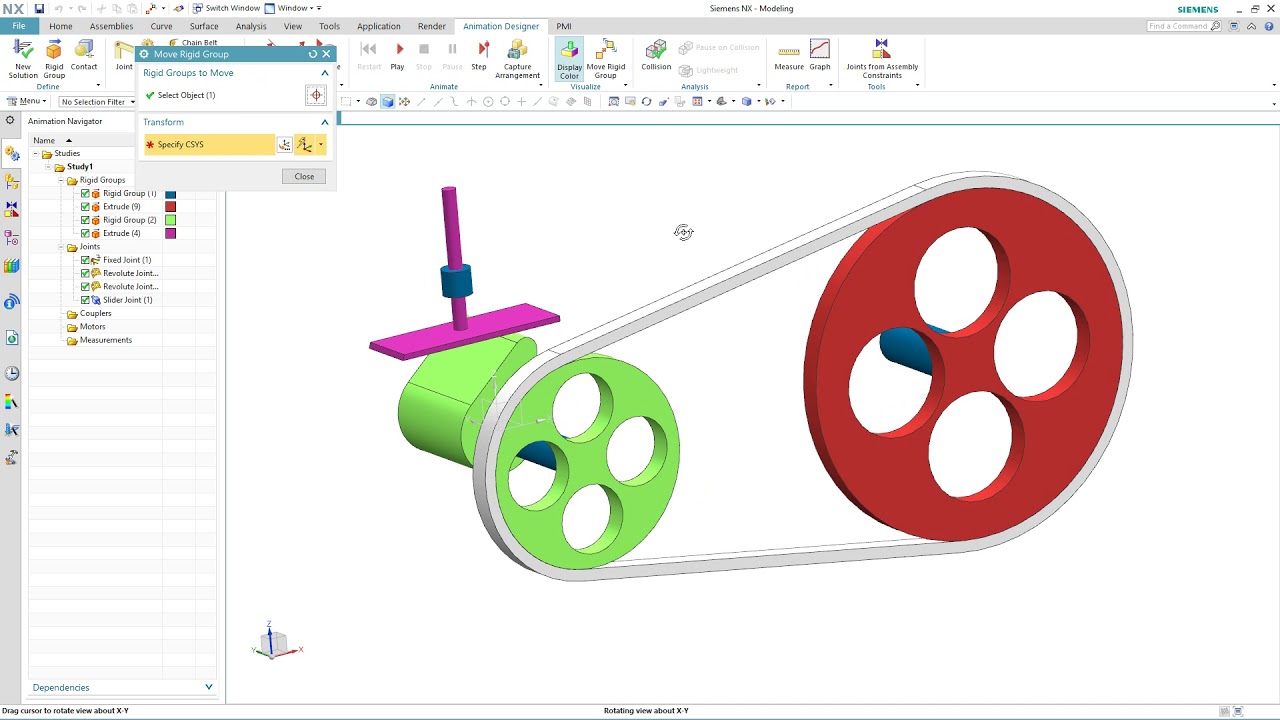Toggle Display Color in Visualize group
The image size is (1280, 720).
[569, 59]
